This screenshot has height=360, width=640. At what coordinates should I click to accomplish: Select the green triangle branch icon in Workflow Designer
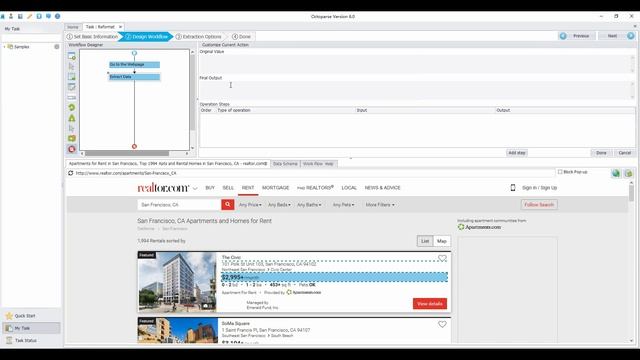pyautogui.click(x=72, y=118)
